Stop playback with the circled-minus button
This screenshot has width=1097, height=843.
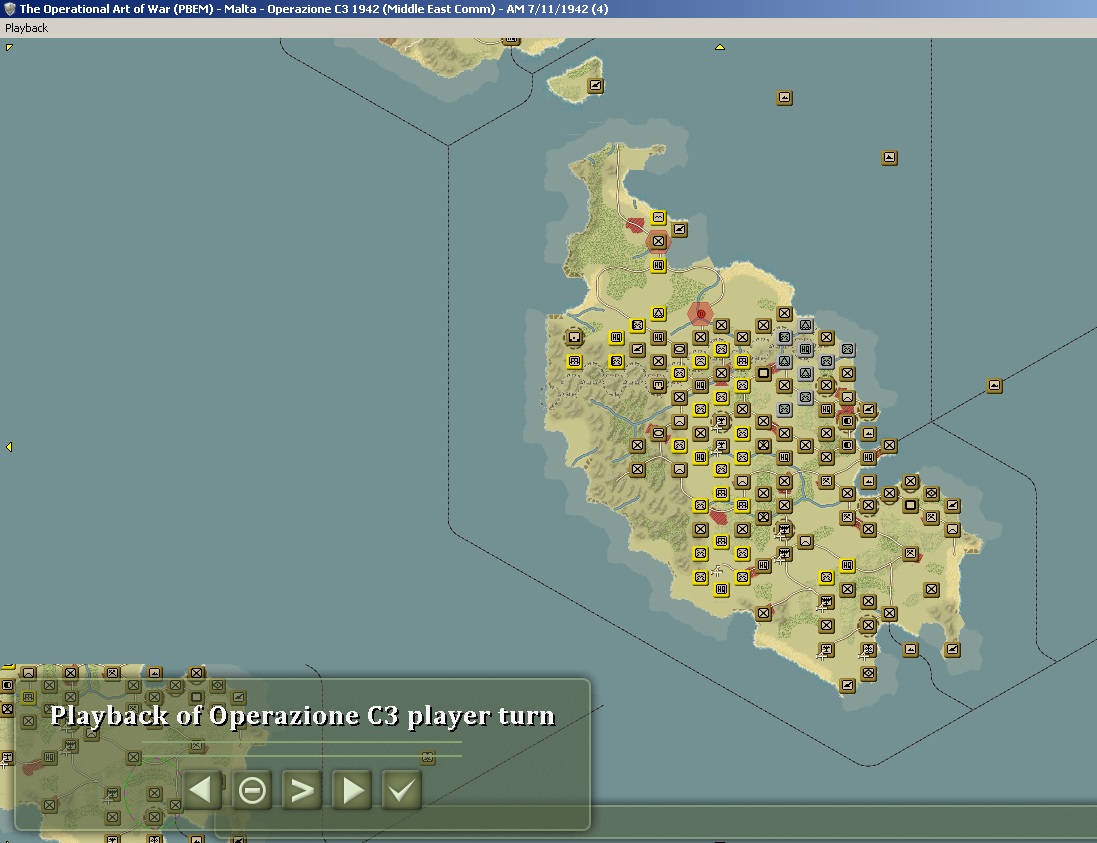coord(252,791)
